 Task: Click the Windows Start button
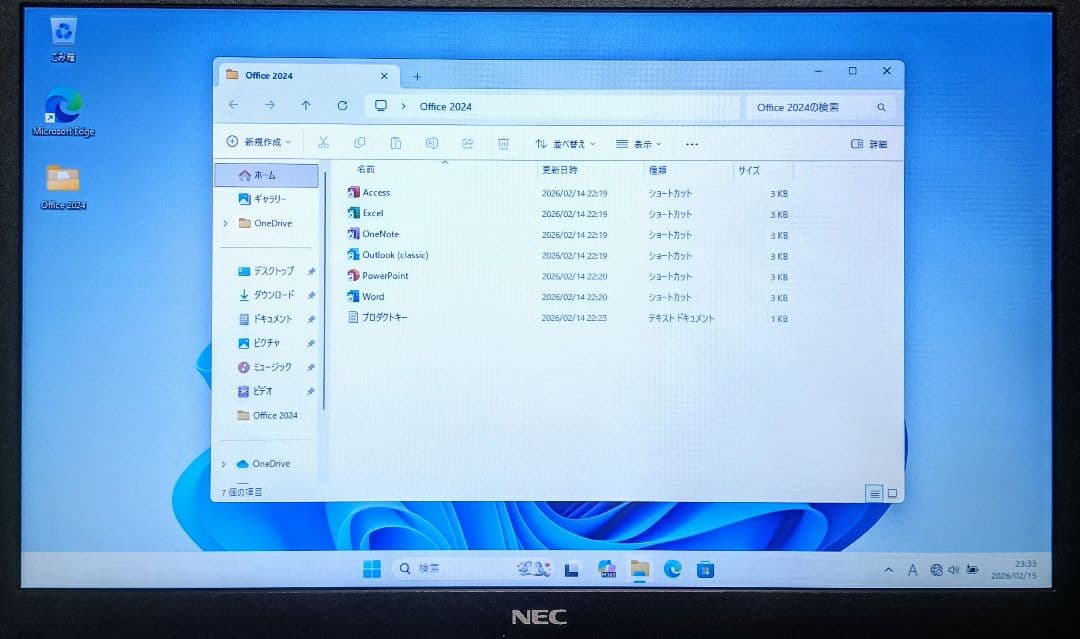point(372,569)
